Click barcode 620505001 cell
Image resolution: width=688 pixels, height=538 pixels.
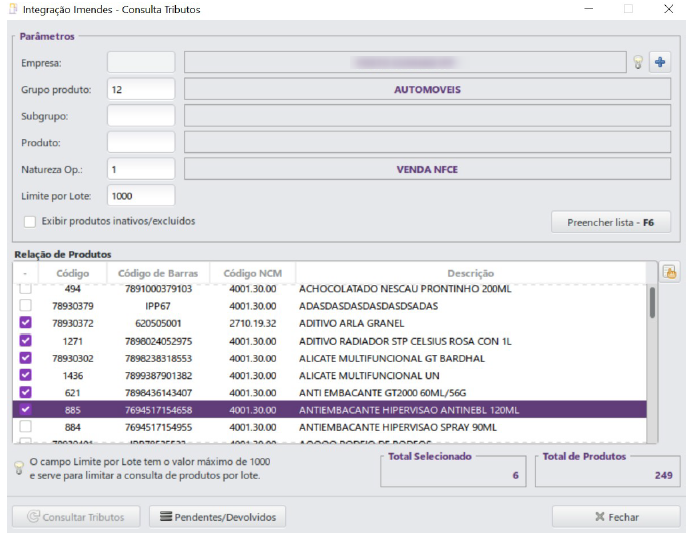coord(158,323)
